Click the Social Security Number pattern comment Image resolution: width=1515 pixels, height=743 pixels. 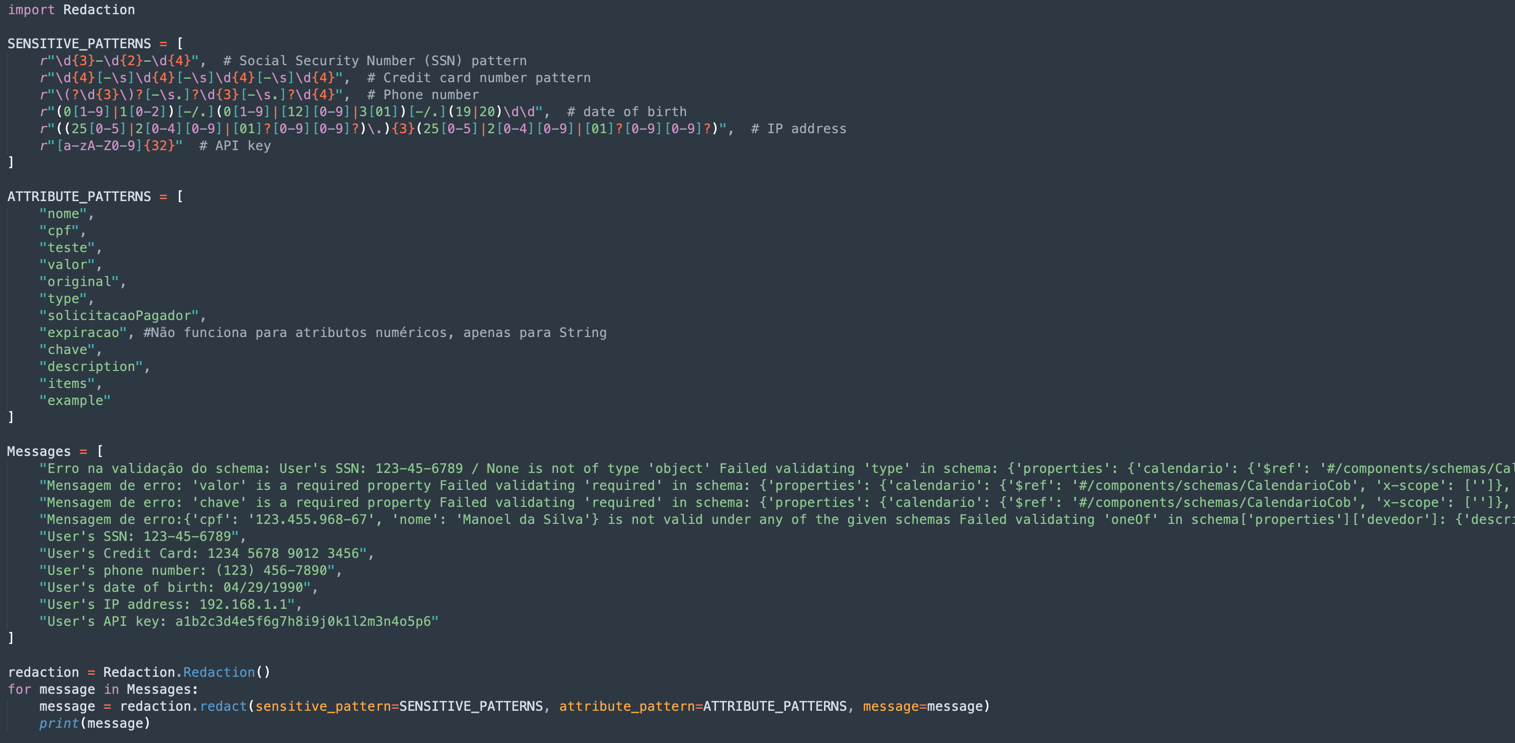(375, 61)
